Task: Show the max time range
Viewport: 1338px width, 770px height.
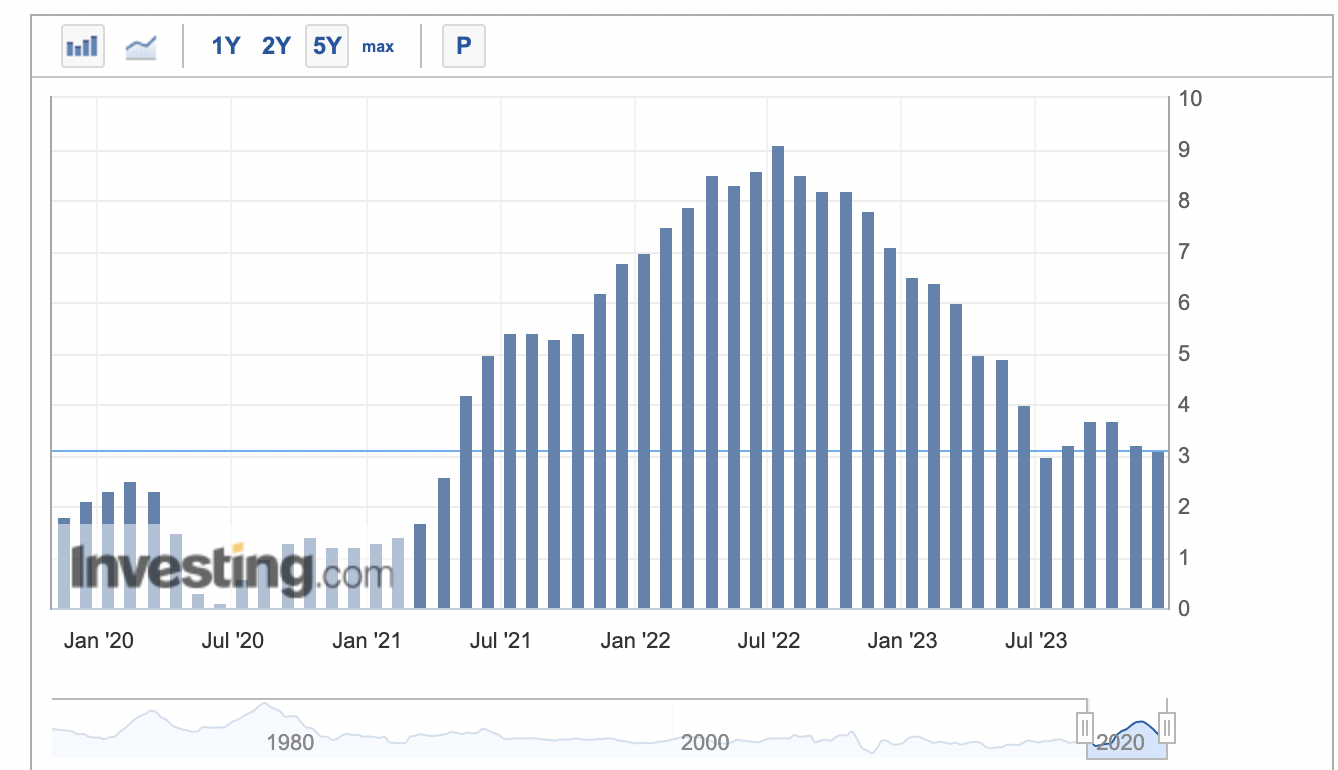Action: tap(378, 46)
